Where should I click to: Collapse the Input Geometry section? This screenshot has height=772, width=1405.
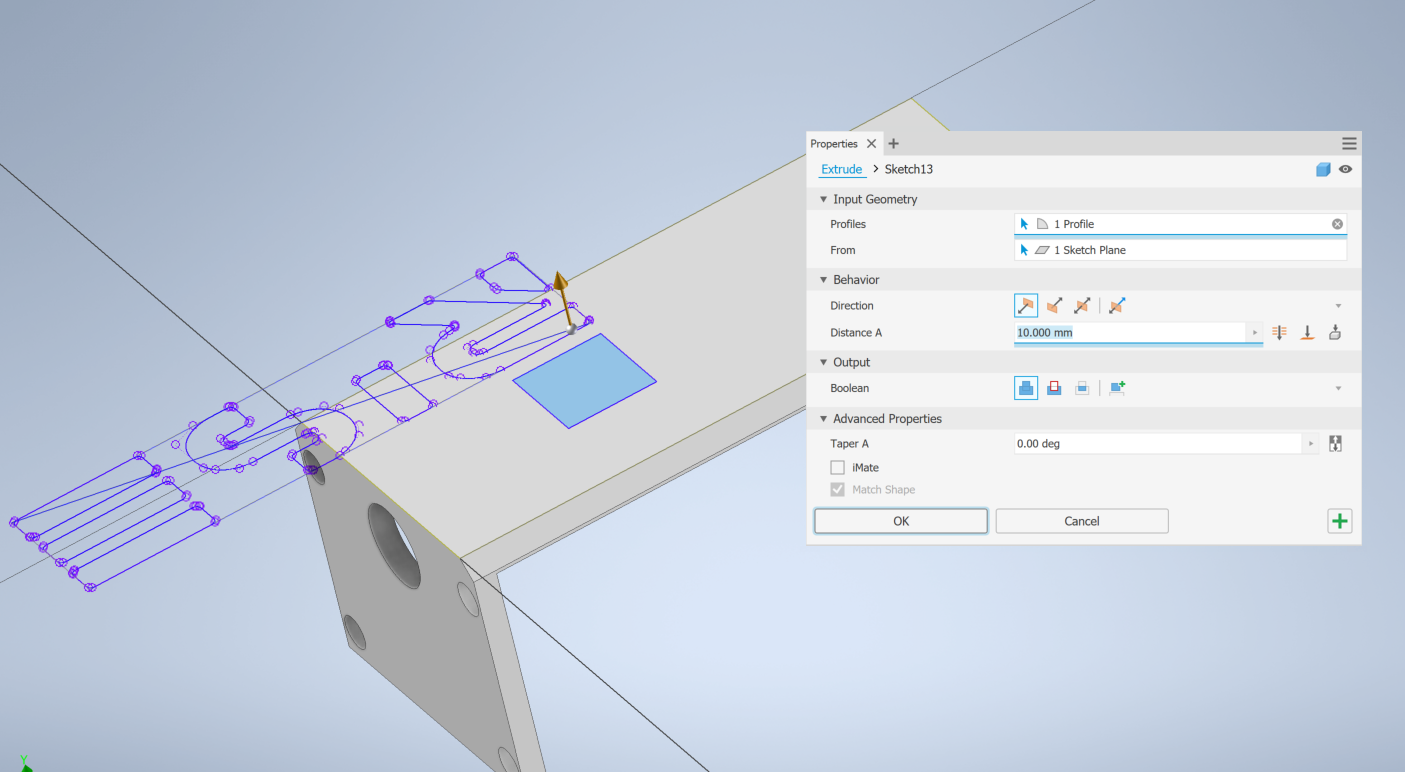tap(823, 199)
